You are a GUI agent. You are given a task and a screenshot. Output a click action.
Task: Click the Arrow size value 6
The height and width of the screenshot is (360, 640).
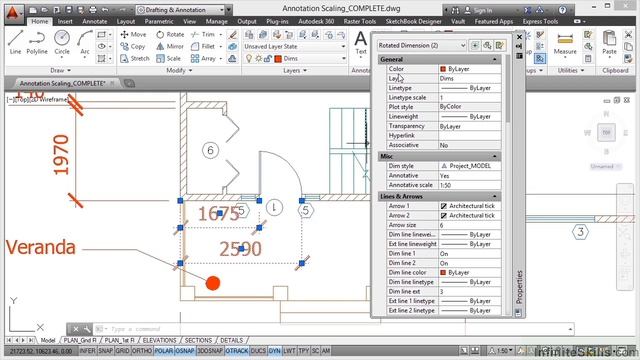469,225
